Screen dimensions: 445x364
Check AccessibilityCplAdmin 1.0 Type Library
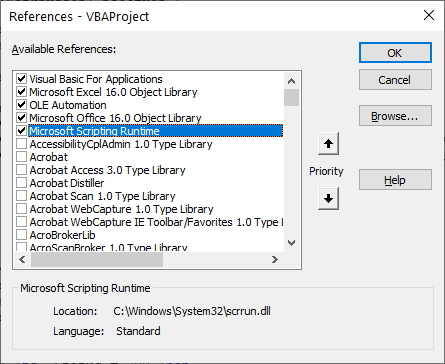tap(21, 144)
